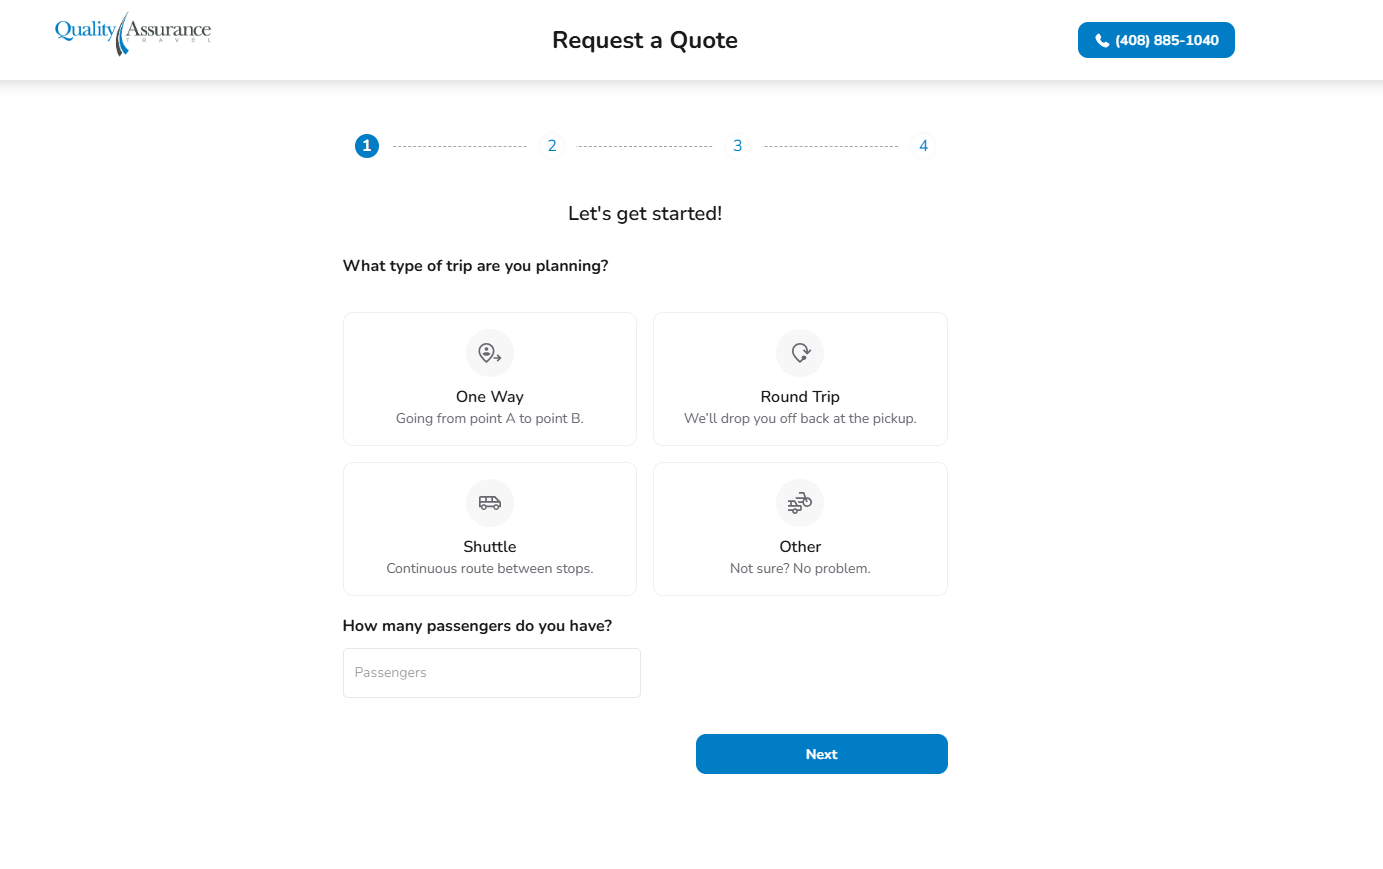Click the 'Request a Quote' heading
The width and height of the screenshot is (1383, 869).
pos(645,40)
